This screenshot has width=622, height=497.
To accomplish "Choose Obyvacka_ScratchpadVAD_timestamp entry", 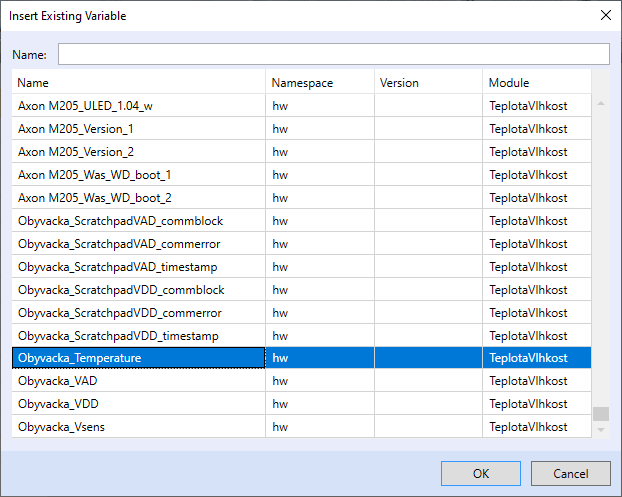I will 118,267.
